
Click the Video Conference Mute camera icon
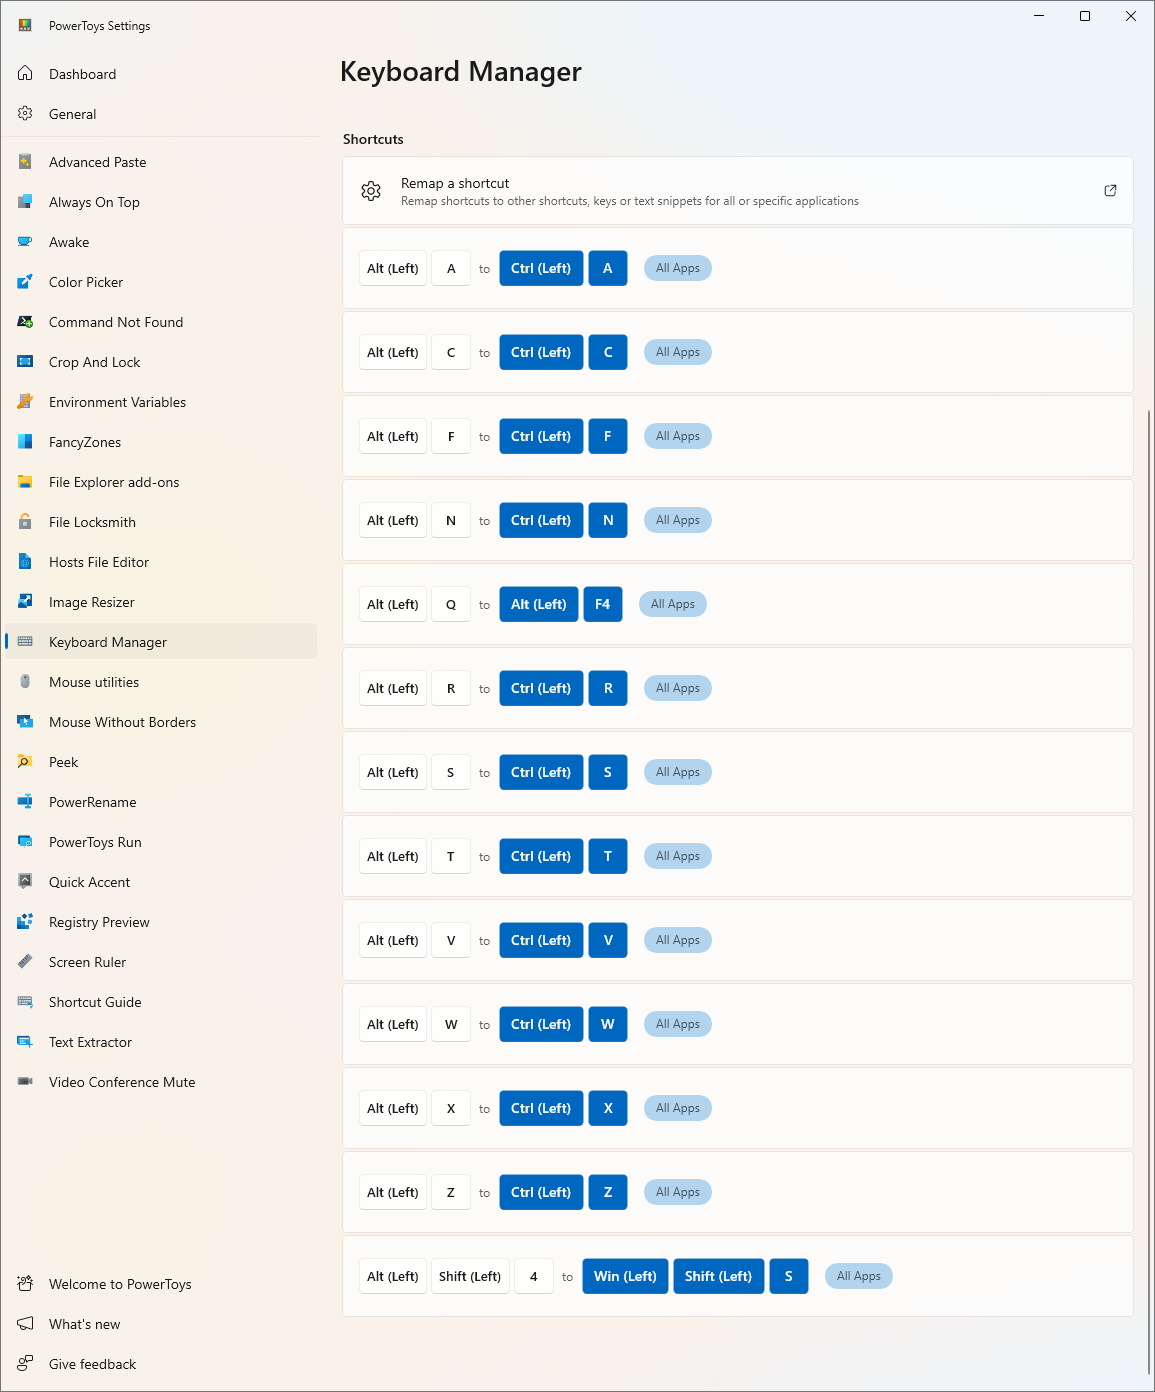(x=25, y=1082)
